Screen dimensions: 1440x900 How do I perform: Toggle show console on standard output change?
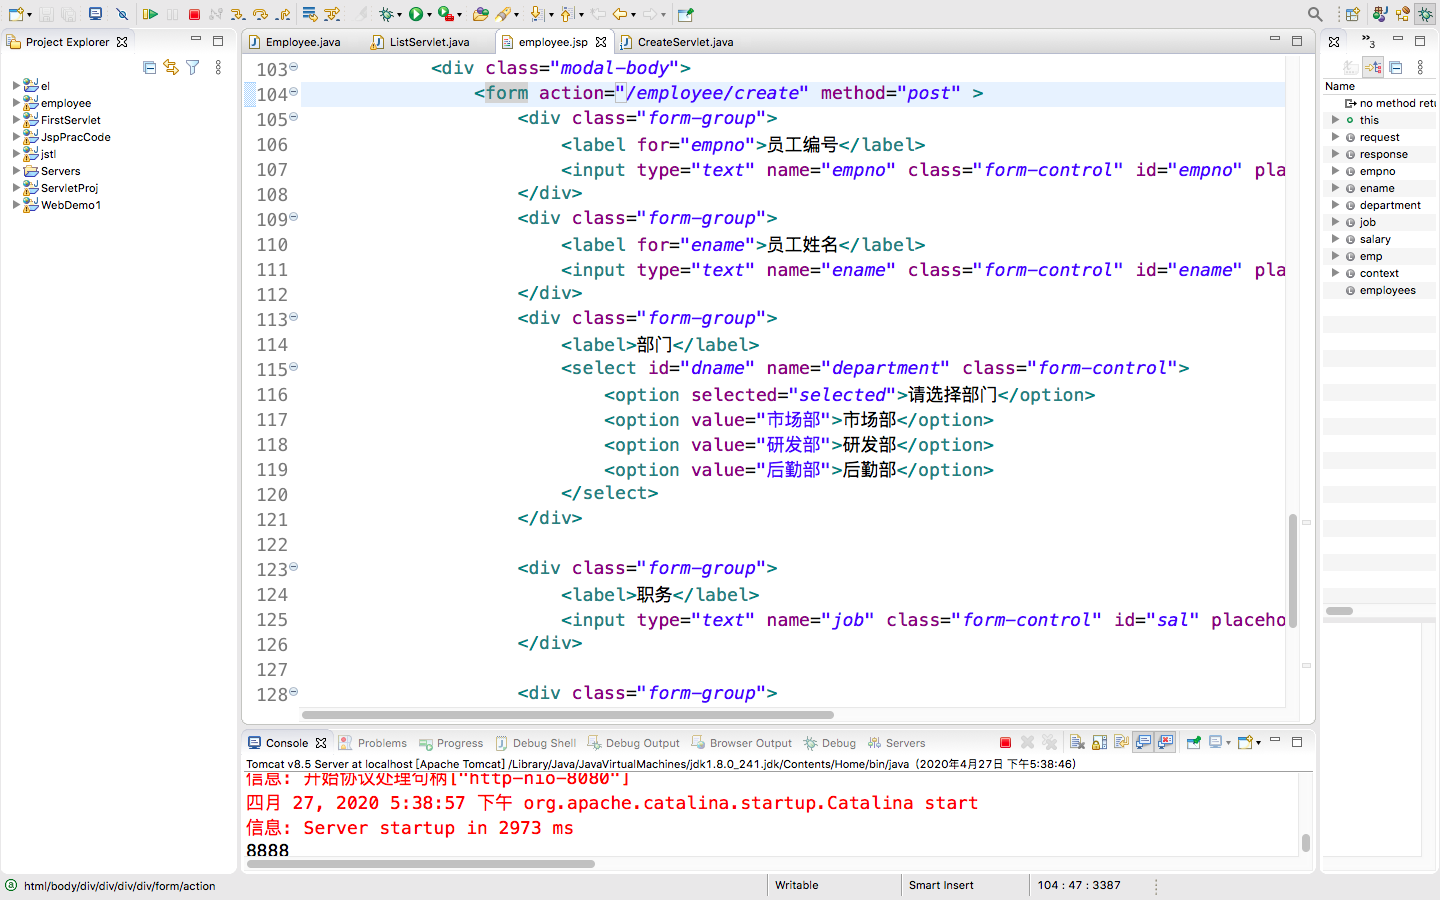pos(1144,743)
